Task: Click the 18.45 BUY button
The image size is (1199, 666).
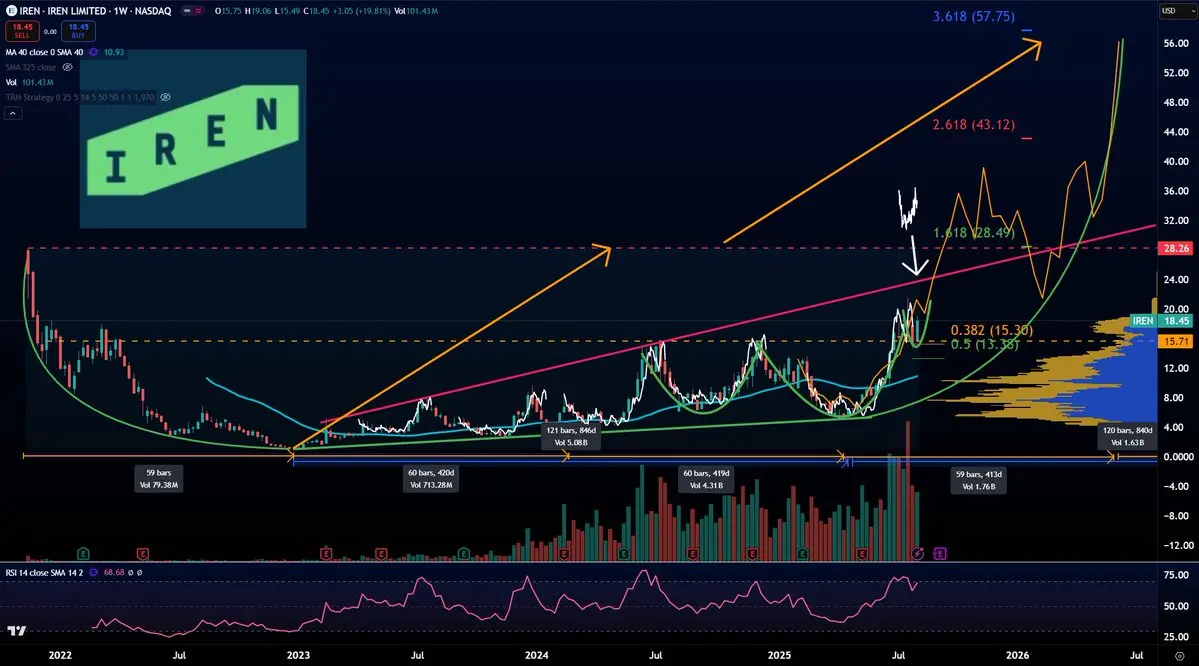Action: click(x=78, y=31)
